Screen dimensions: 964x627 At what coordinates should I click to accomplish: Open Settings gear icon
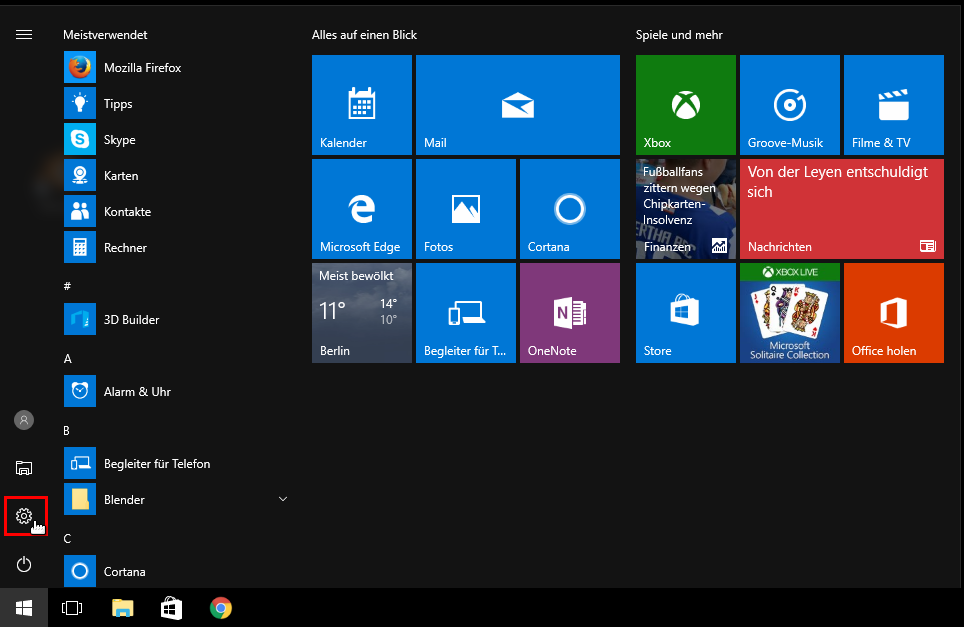click(x=24, y=516)
